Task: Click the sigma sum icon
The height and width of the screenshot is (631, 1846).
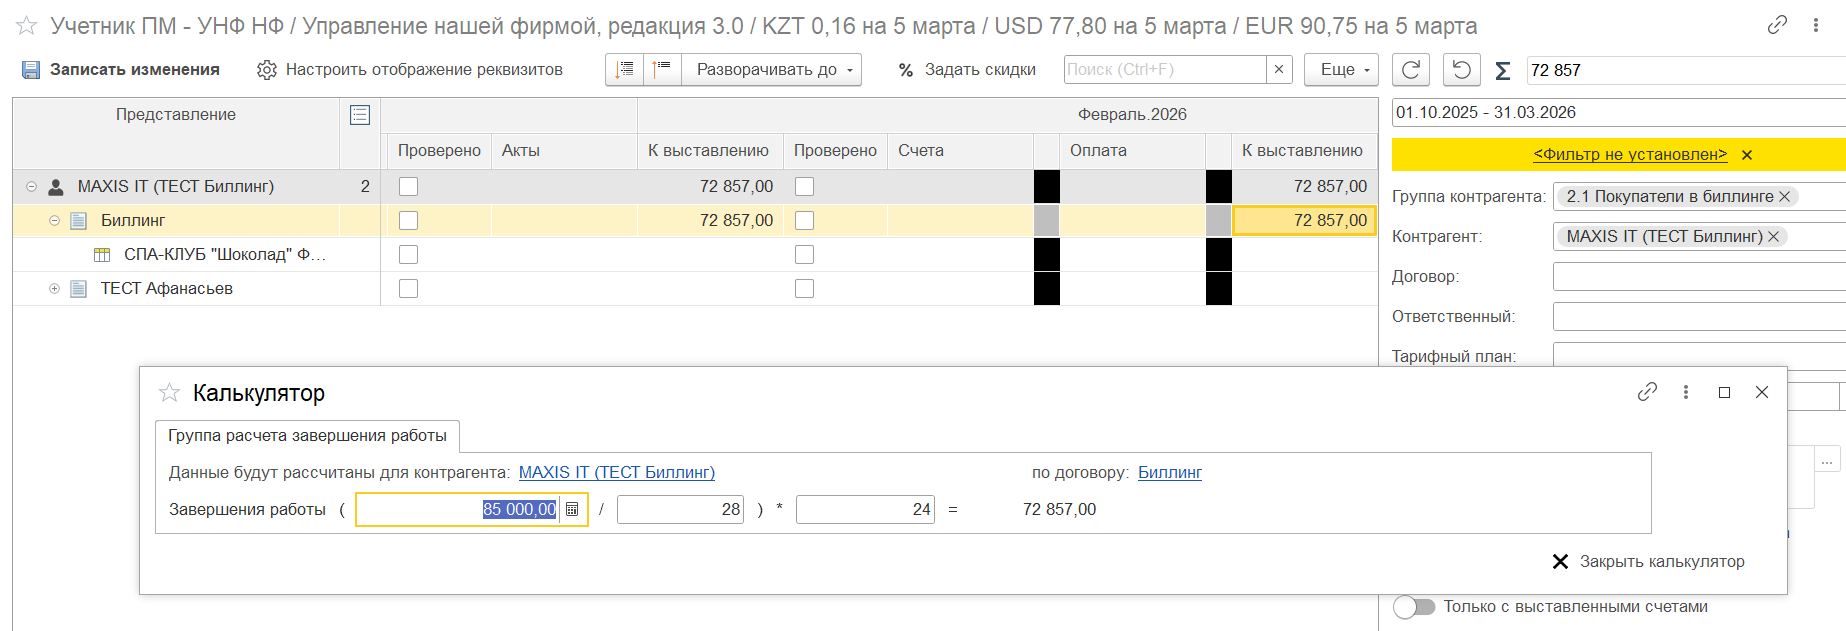Action: (1502, 71)
